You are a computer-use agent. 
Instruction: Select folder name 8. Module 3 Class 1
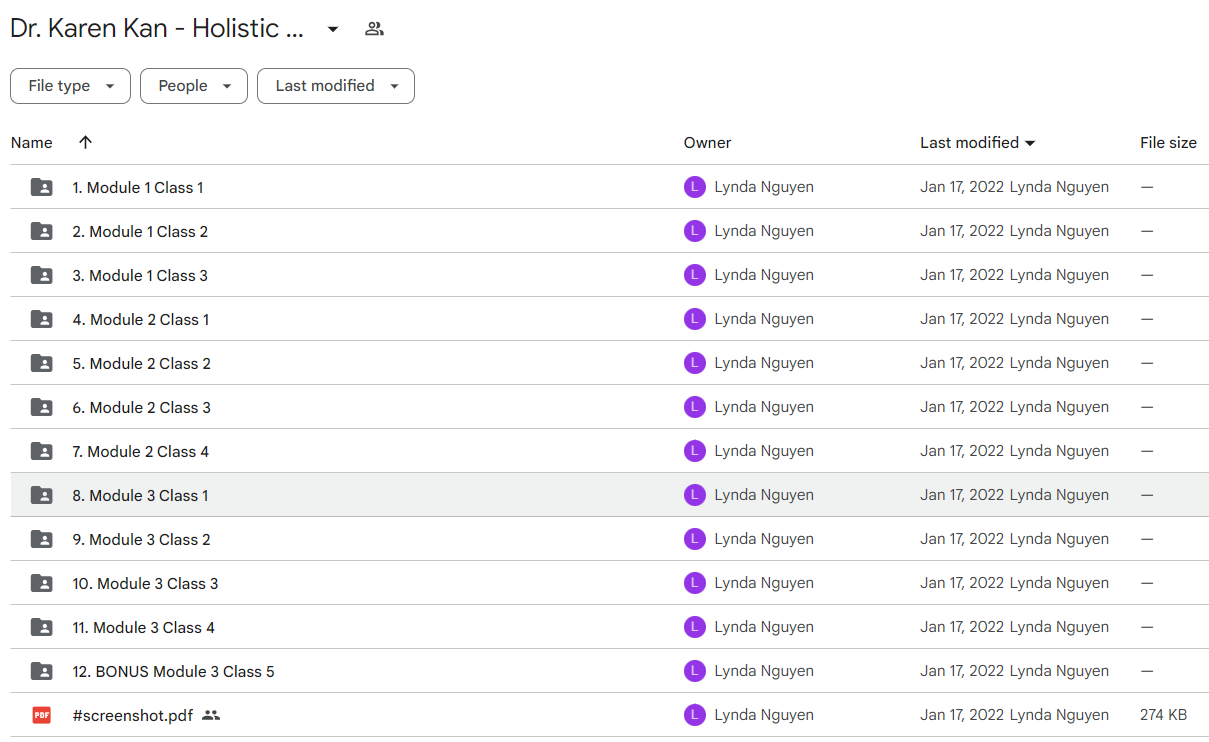click(141, 496)
